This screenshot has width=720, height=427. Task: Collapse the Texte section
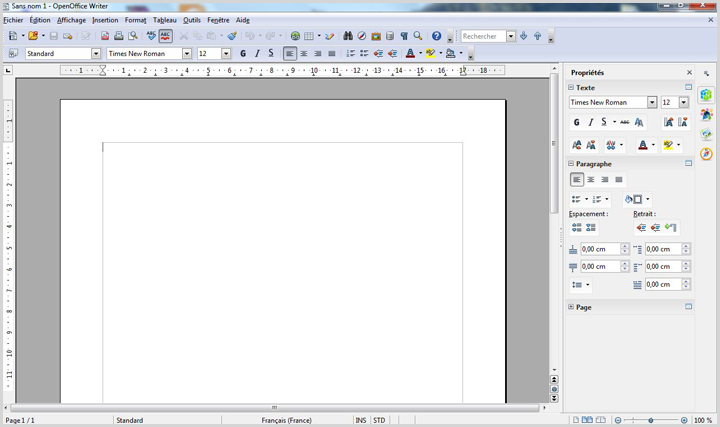(571, 87)
